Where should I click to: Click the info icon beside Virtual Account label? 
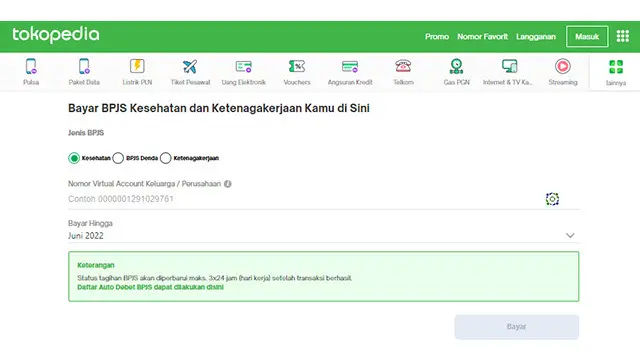[228, 184]
